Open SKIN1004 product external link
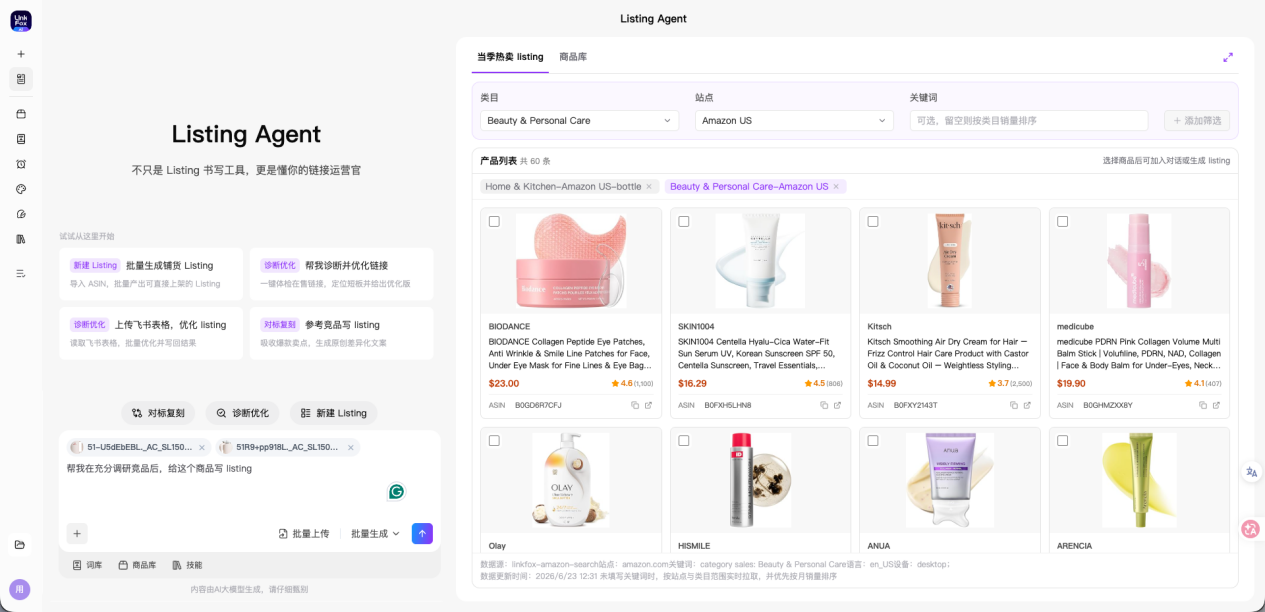 [837, 405]
